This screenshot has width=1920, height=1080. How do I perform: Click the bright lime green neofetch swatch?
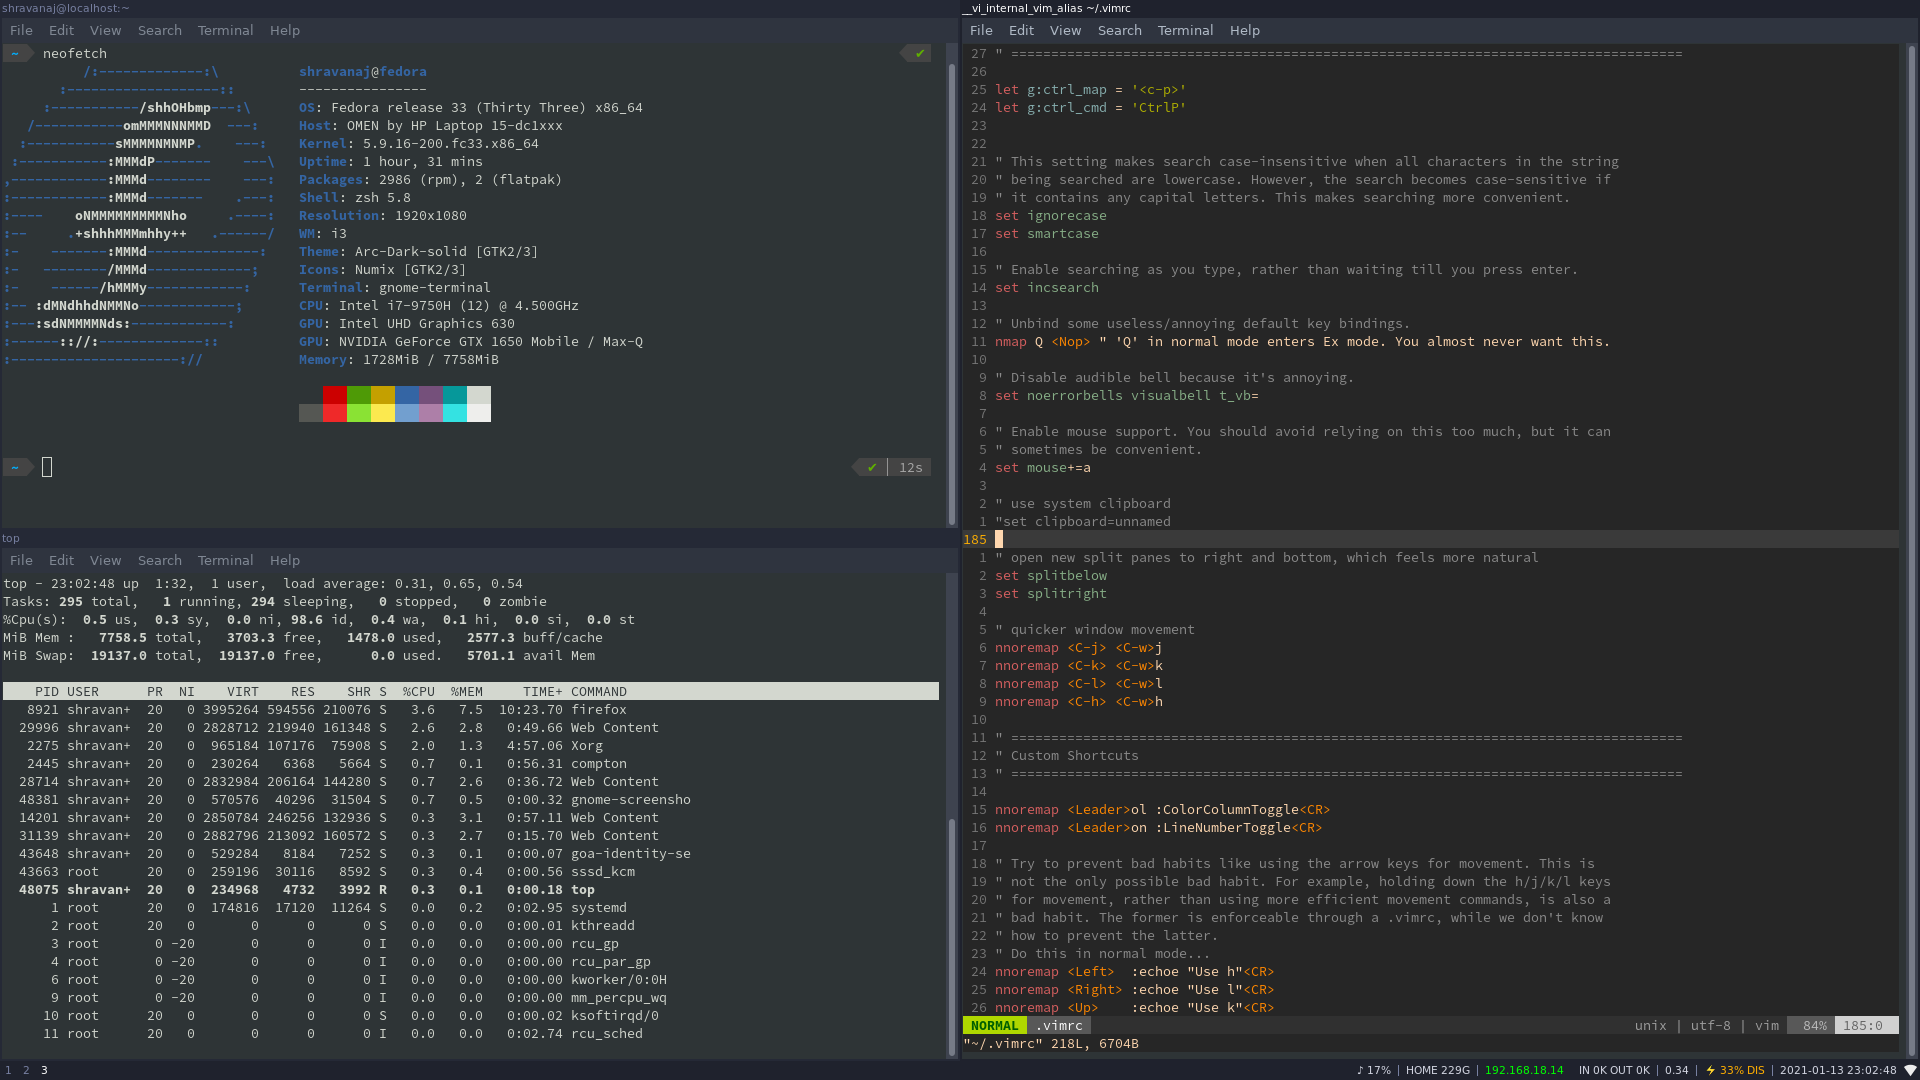click(359, 413)
